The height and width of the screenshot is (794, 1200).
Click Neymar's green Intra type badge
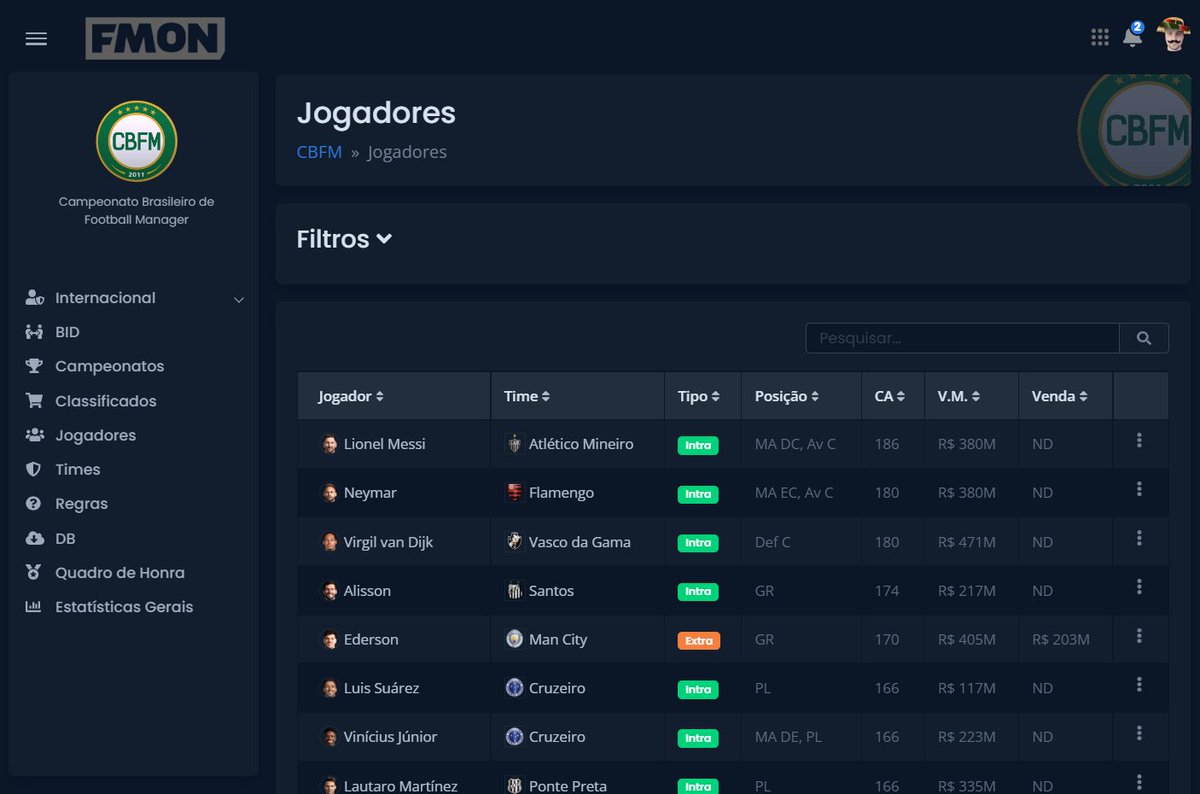[x=698, y=494]
